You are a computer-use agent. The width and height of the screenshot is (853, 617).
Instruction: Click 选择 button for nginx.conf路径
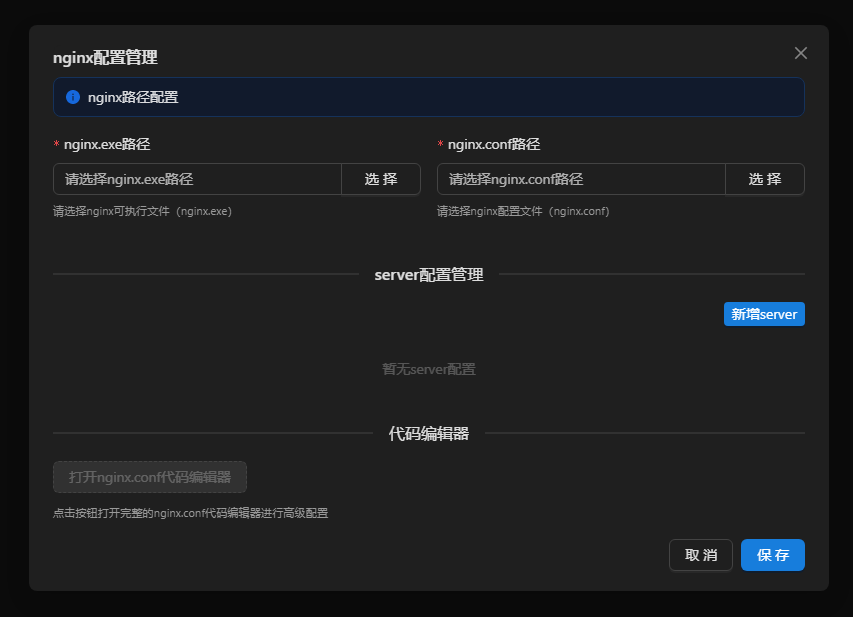[765, 179]
